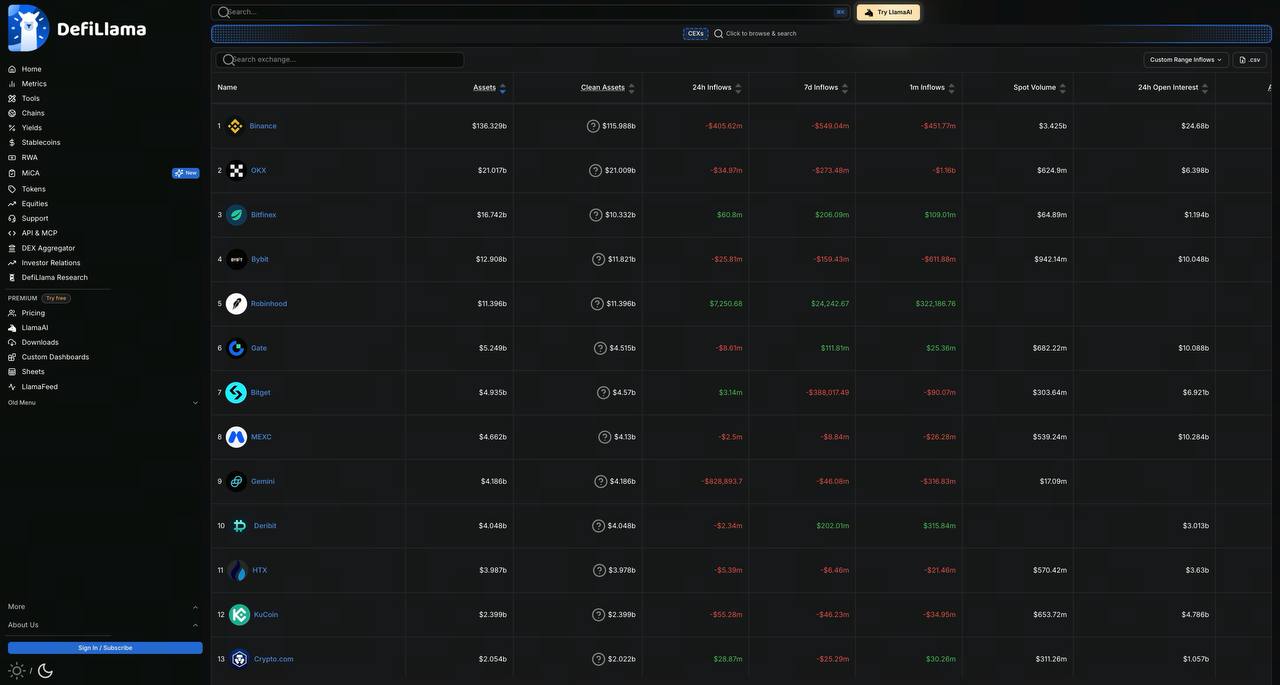
Task: Click Deribit open interest $3.013b
Action: [1196, 526]
